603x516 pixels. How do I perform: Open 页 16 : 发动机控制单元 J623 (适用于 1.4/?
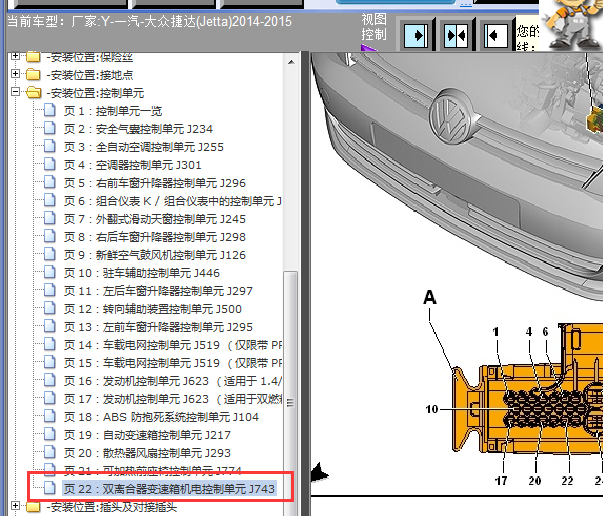(172, 381)
